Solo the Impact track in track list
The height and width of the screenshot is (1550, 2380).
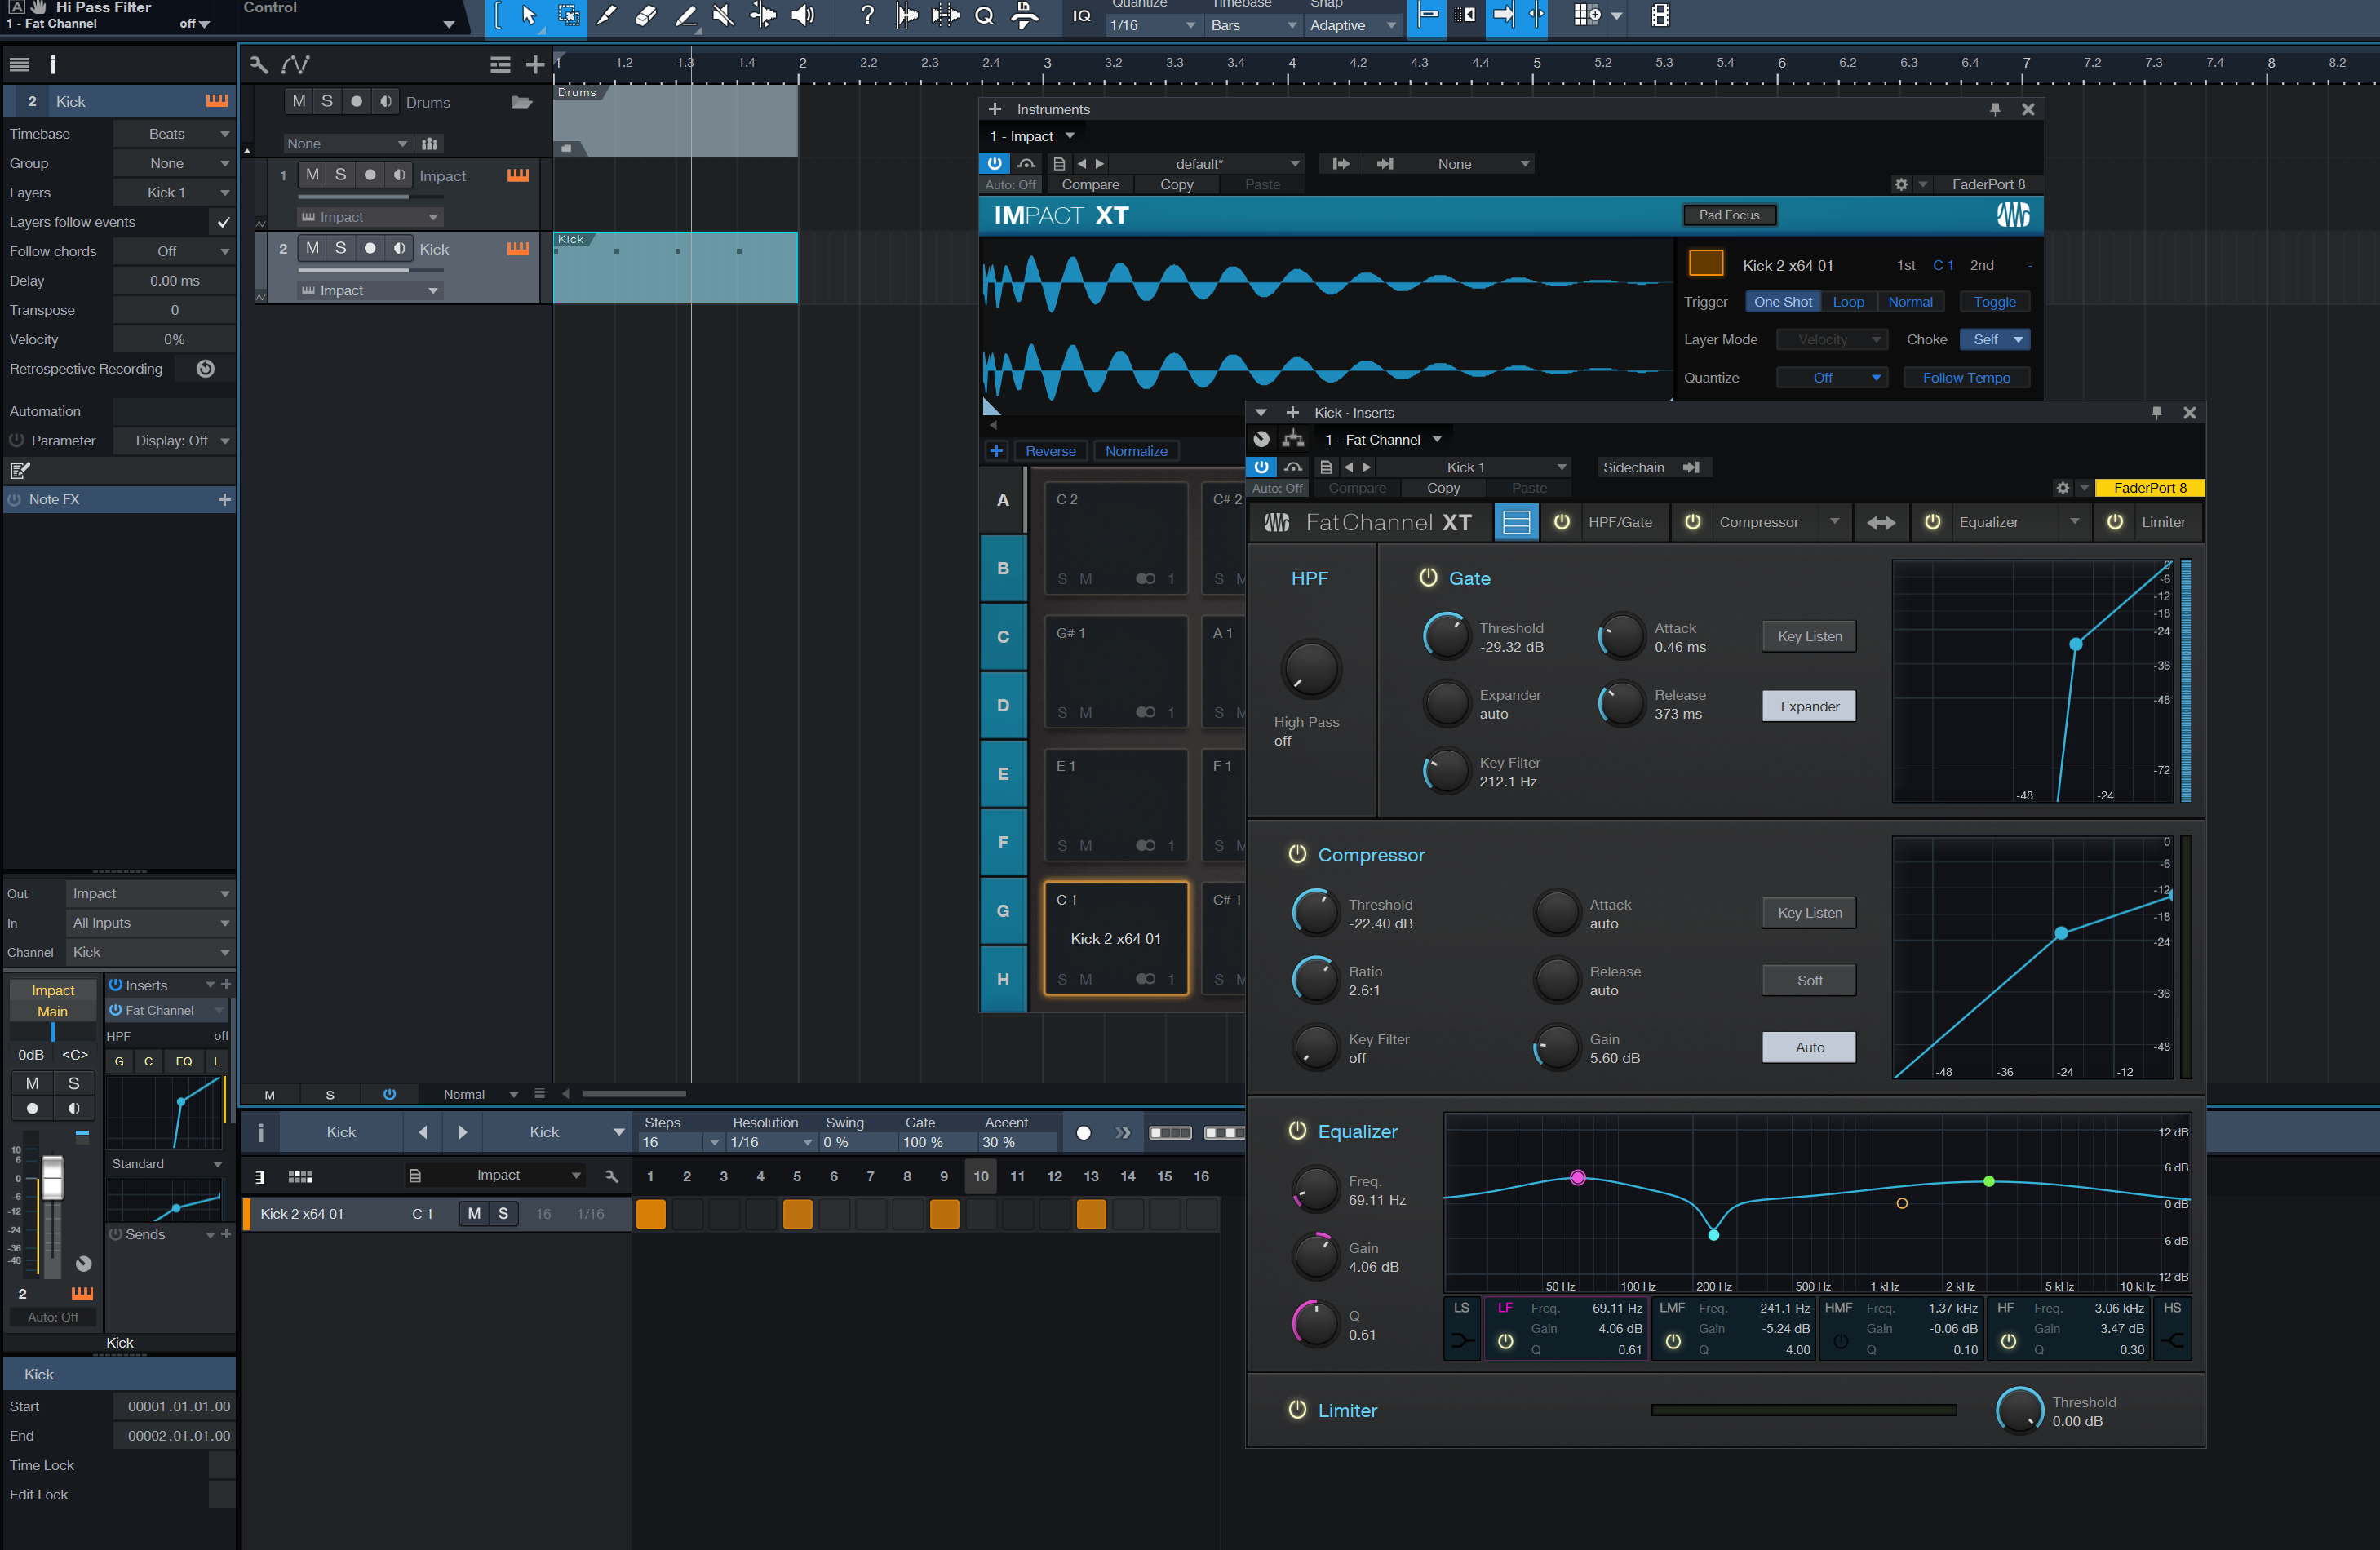pyautogui.click(x=340, y=175)
